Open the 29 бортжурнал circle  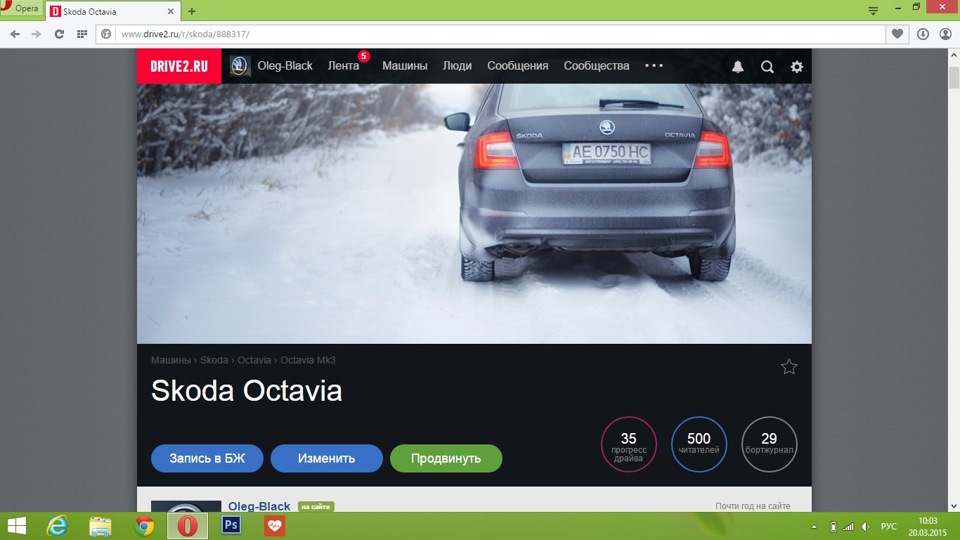[x=769, y=444]
